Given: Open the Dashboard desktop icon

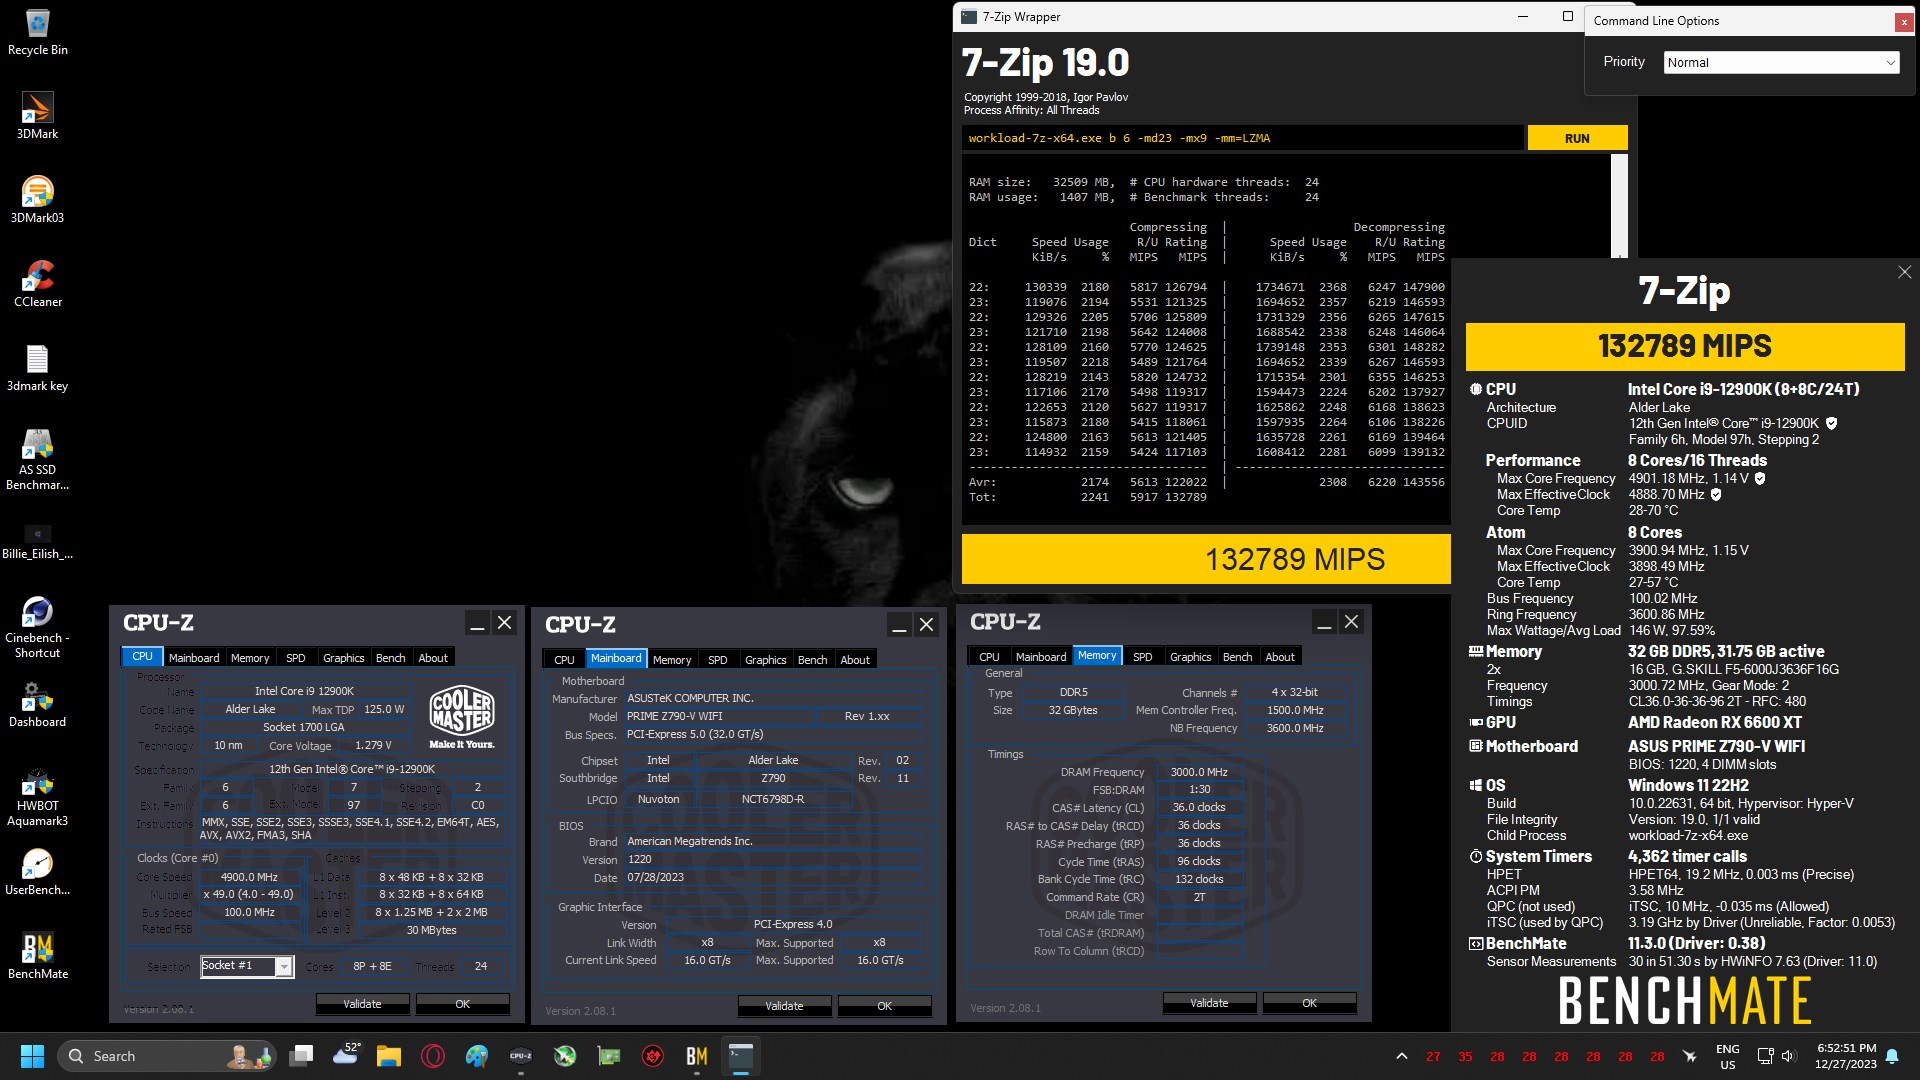Looking at the screenshot, I should (37, 704).
